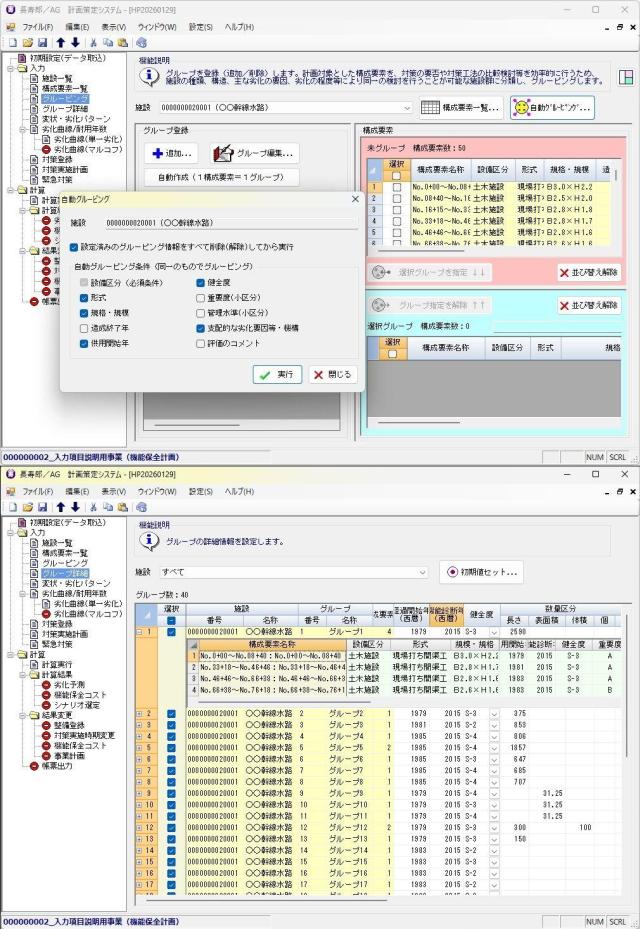Click the Paste icon in lower window toolbar
The height and width of the screenshot is (929, 640).
(x=123, y=507)
